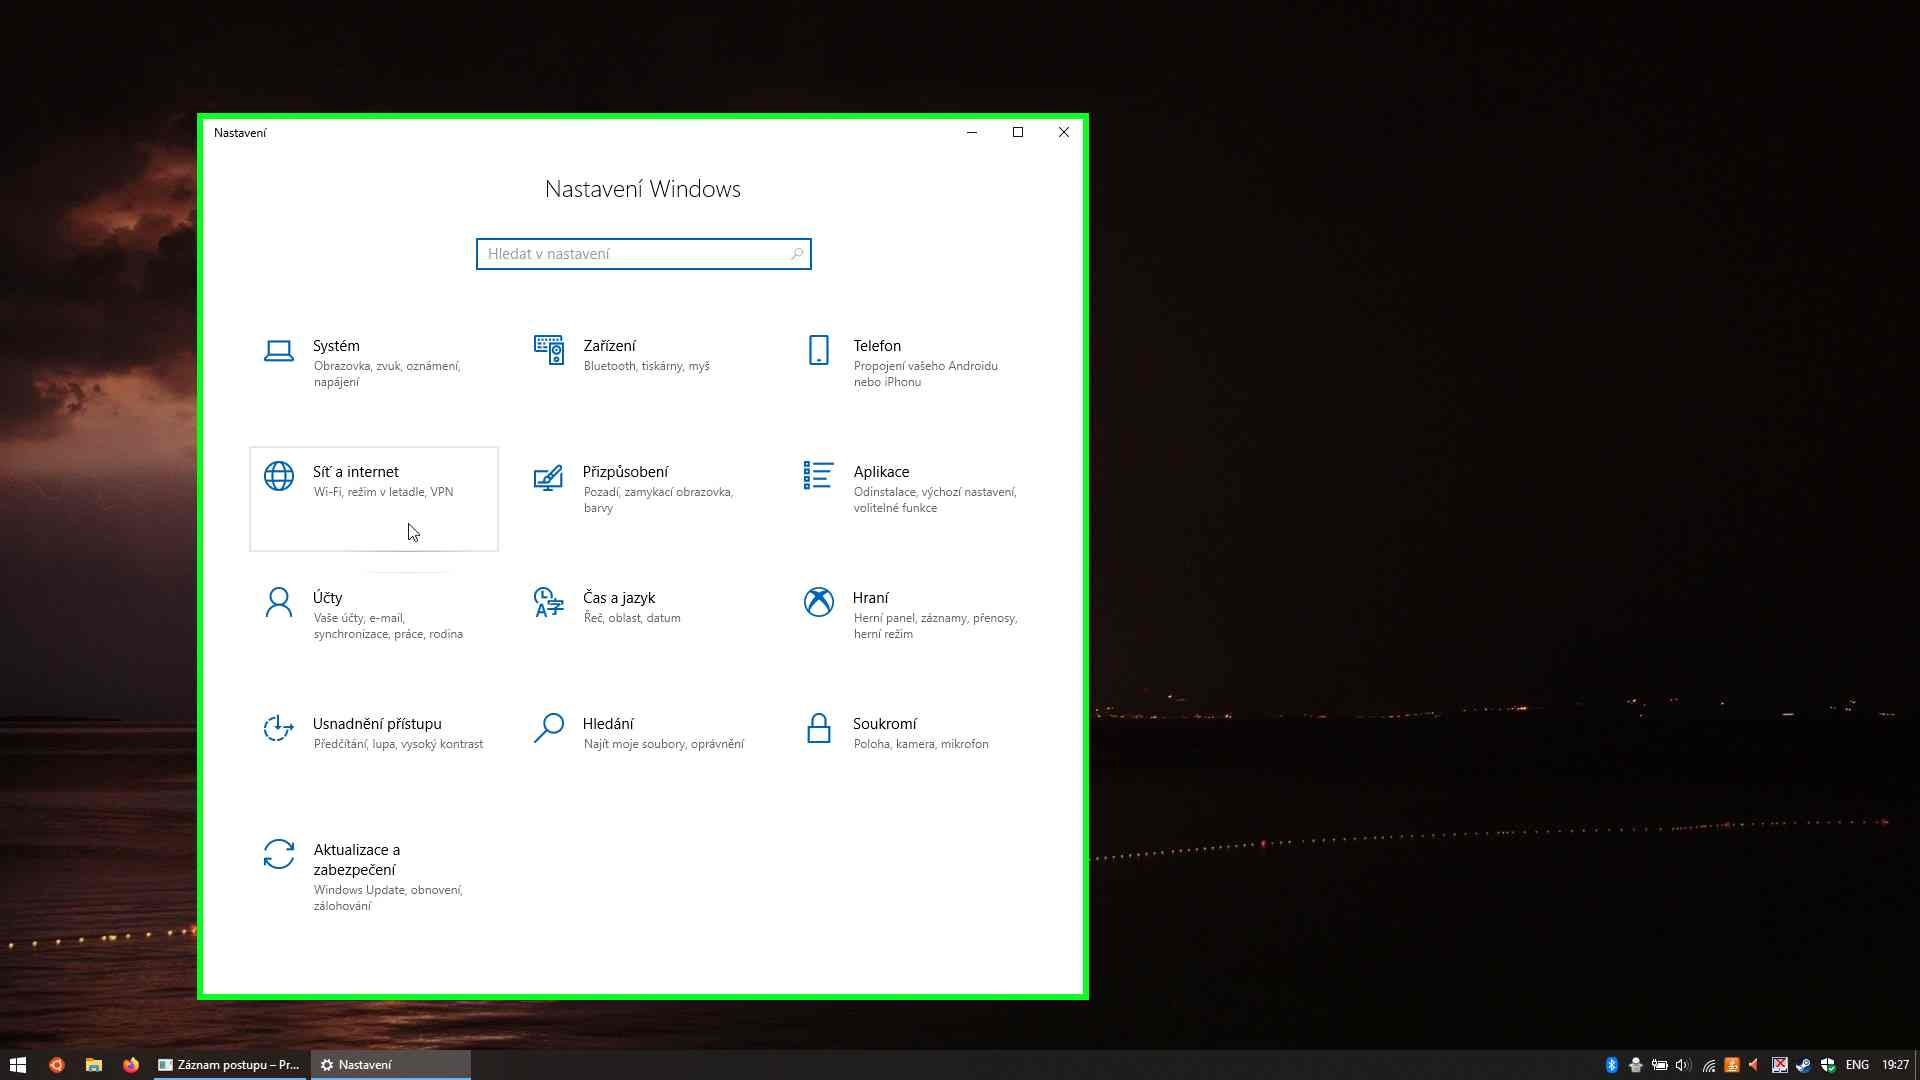
Task: Open the Hraní Xbox gaming settings
Action: click(914, 625)
